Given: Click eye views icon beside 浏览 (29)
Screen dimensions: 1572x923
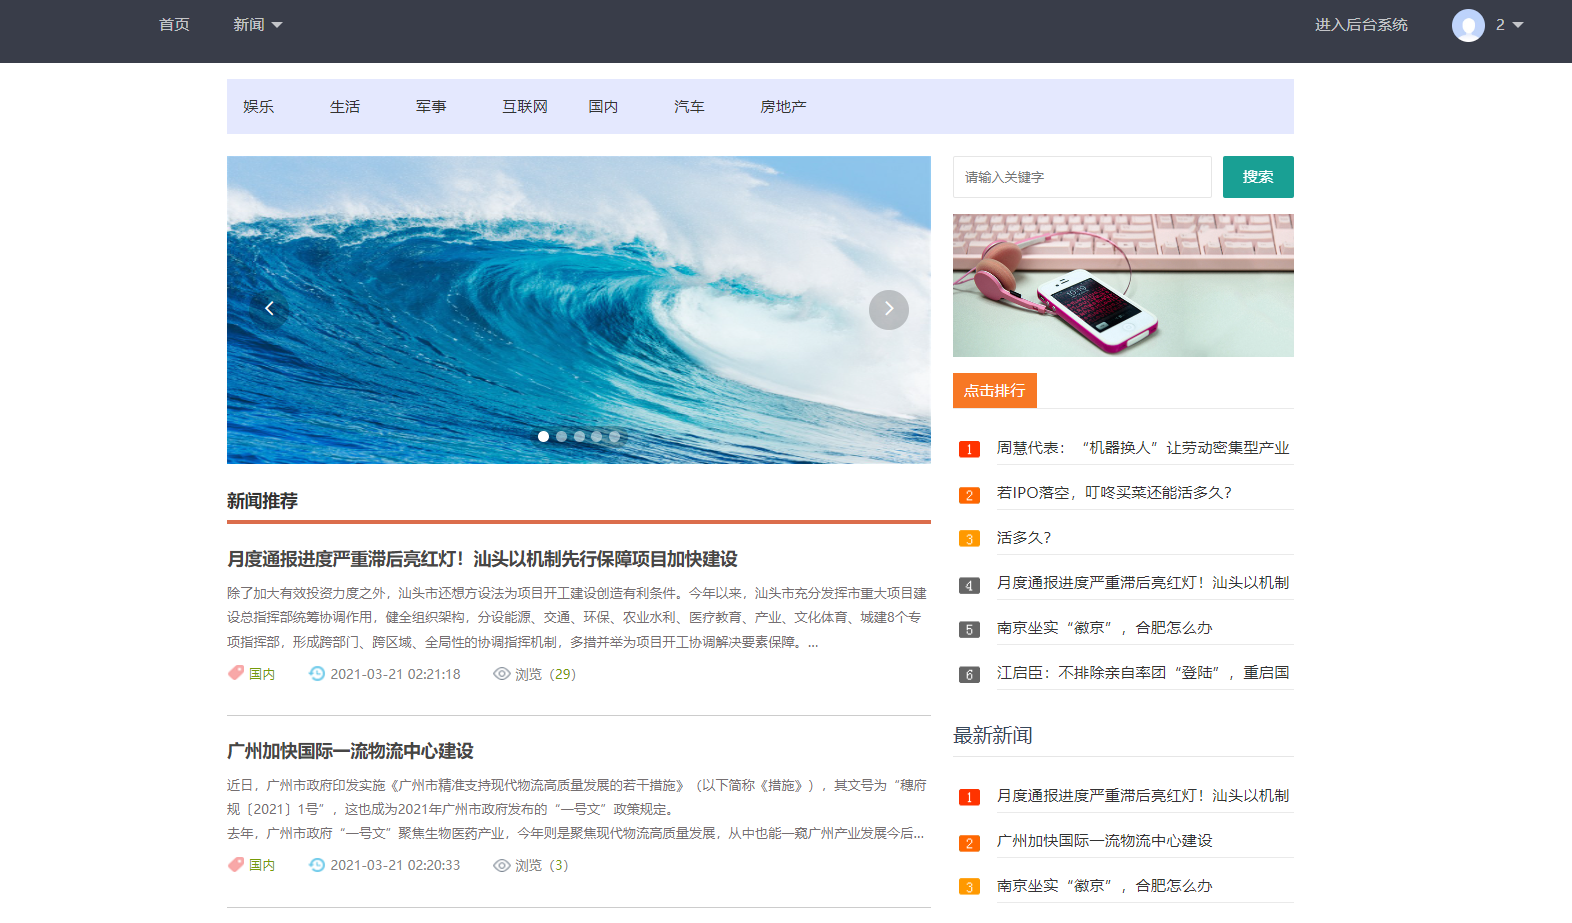Looking at the screenshot, I should point(502,674).
